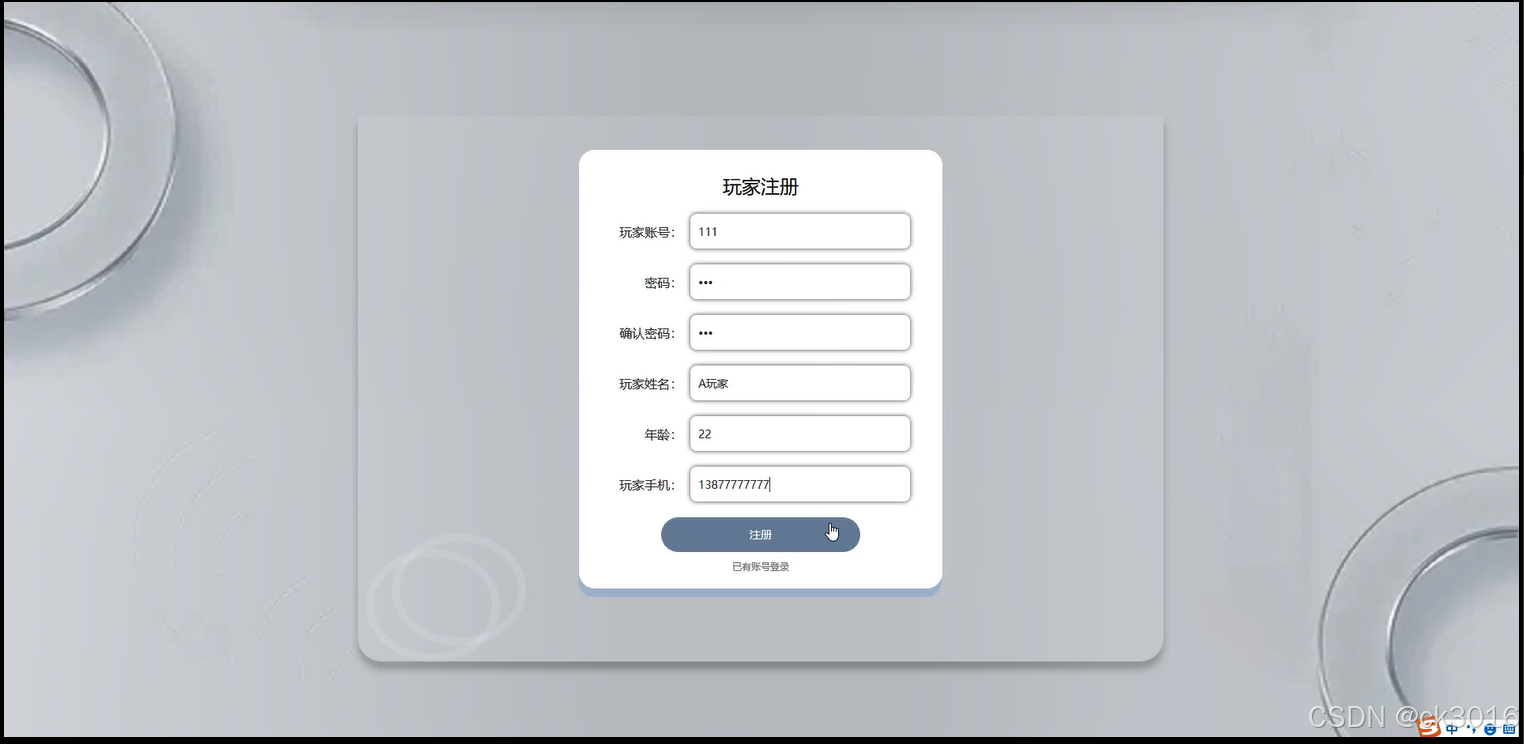Click the 年龄 field showing 22
The image size is (1524, 744).
pos(800,434)
